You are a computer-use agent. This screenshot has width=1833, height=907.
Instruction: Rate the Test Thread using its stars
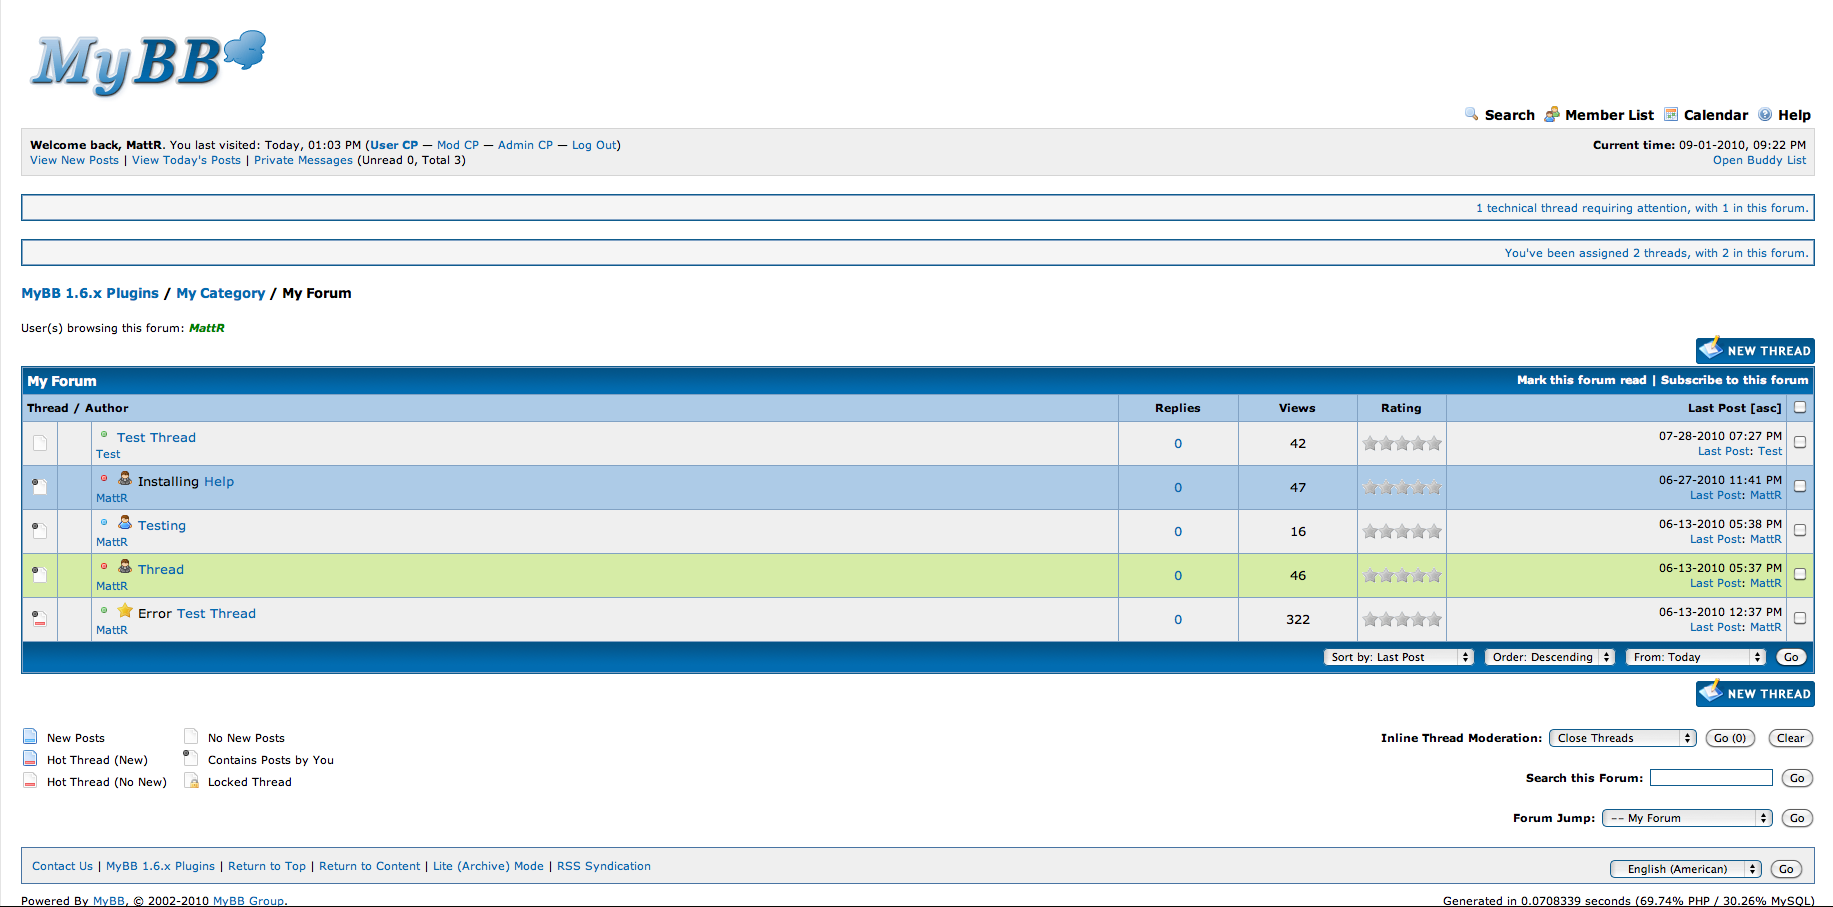click(1401, 443)
